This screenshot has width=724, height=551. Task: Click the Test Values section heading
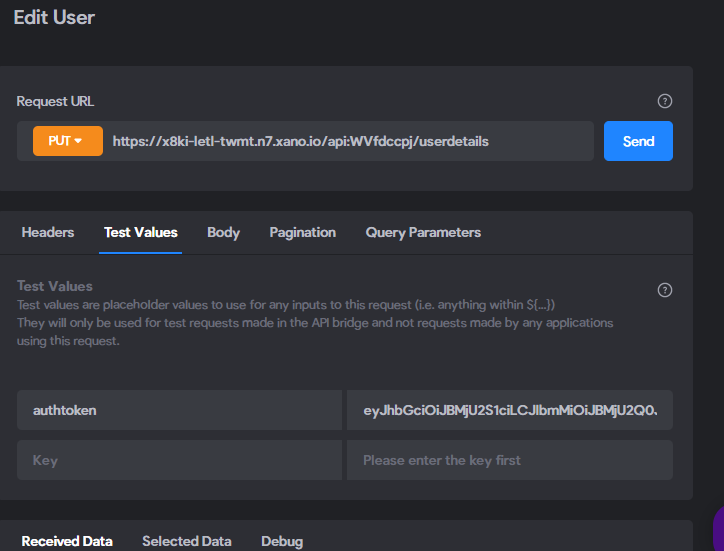(55, 286)
